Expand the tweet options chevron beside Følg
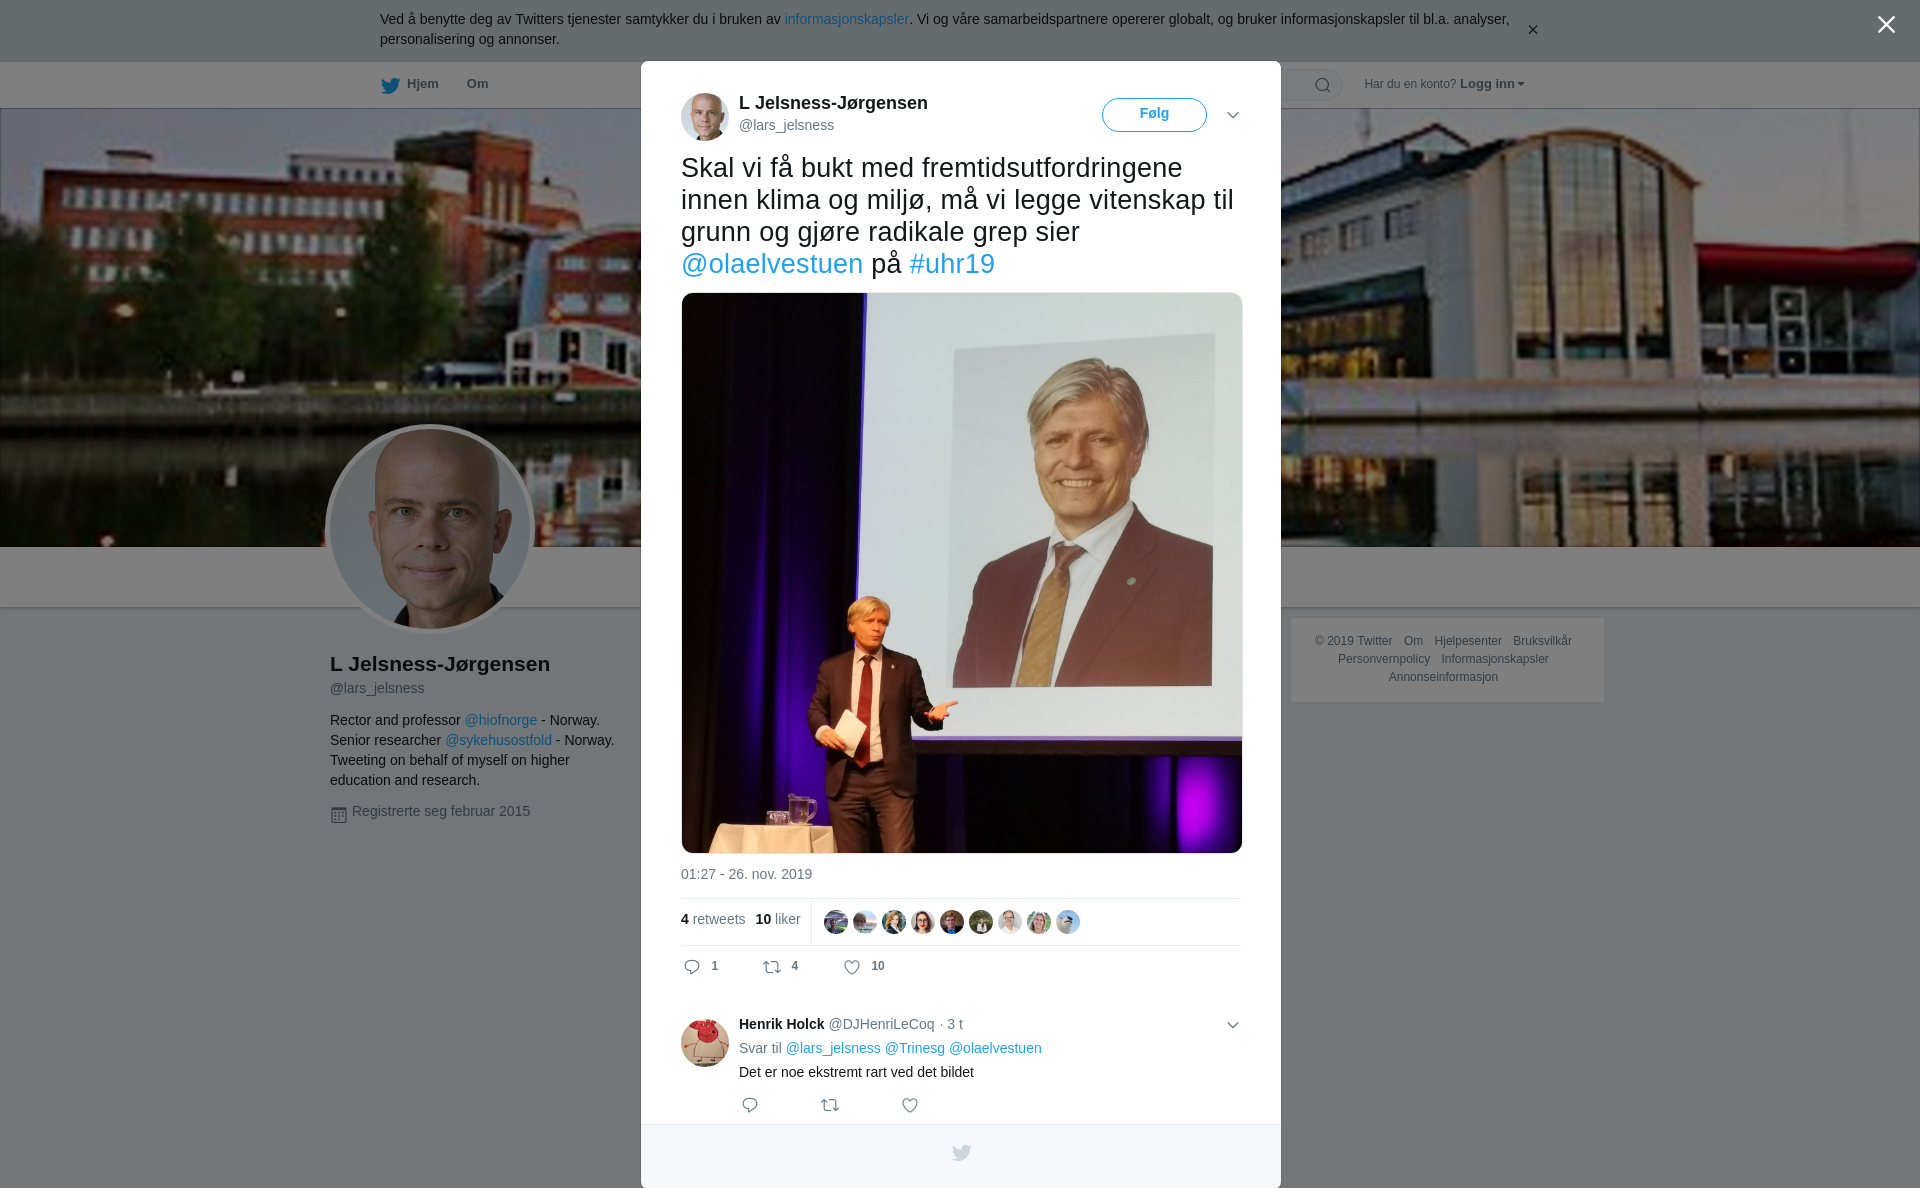This screenshot has width=1920, height=1188. point(1233,115)
